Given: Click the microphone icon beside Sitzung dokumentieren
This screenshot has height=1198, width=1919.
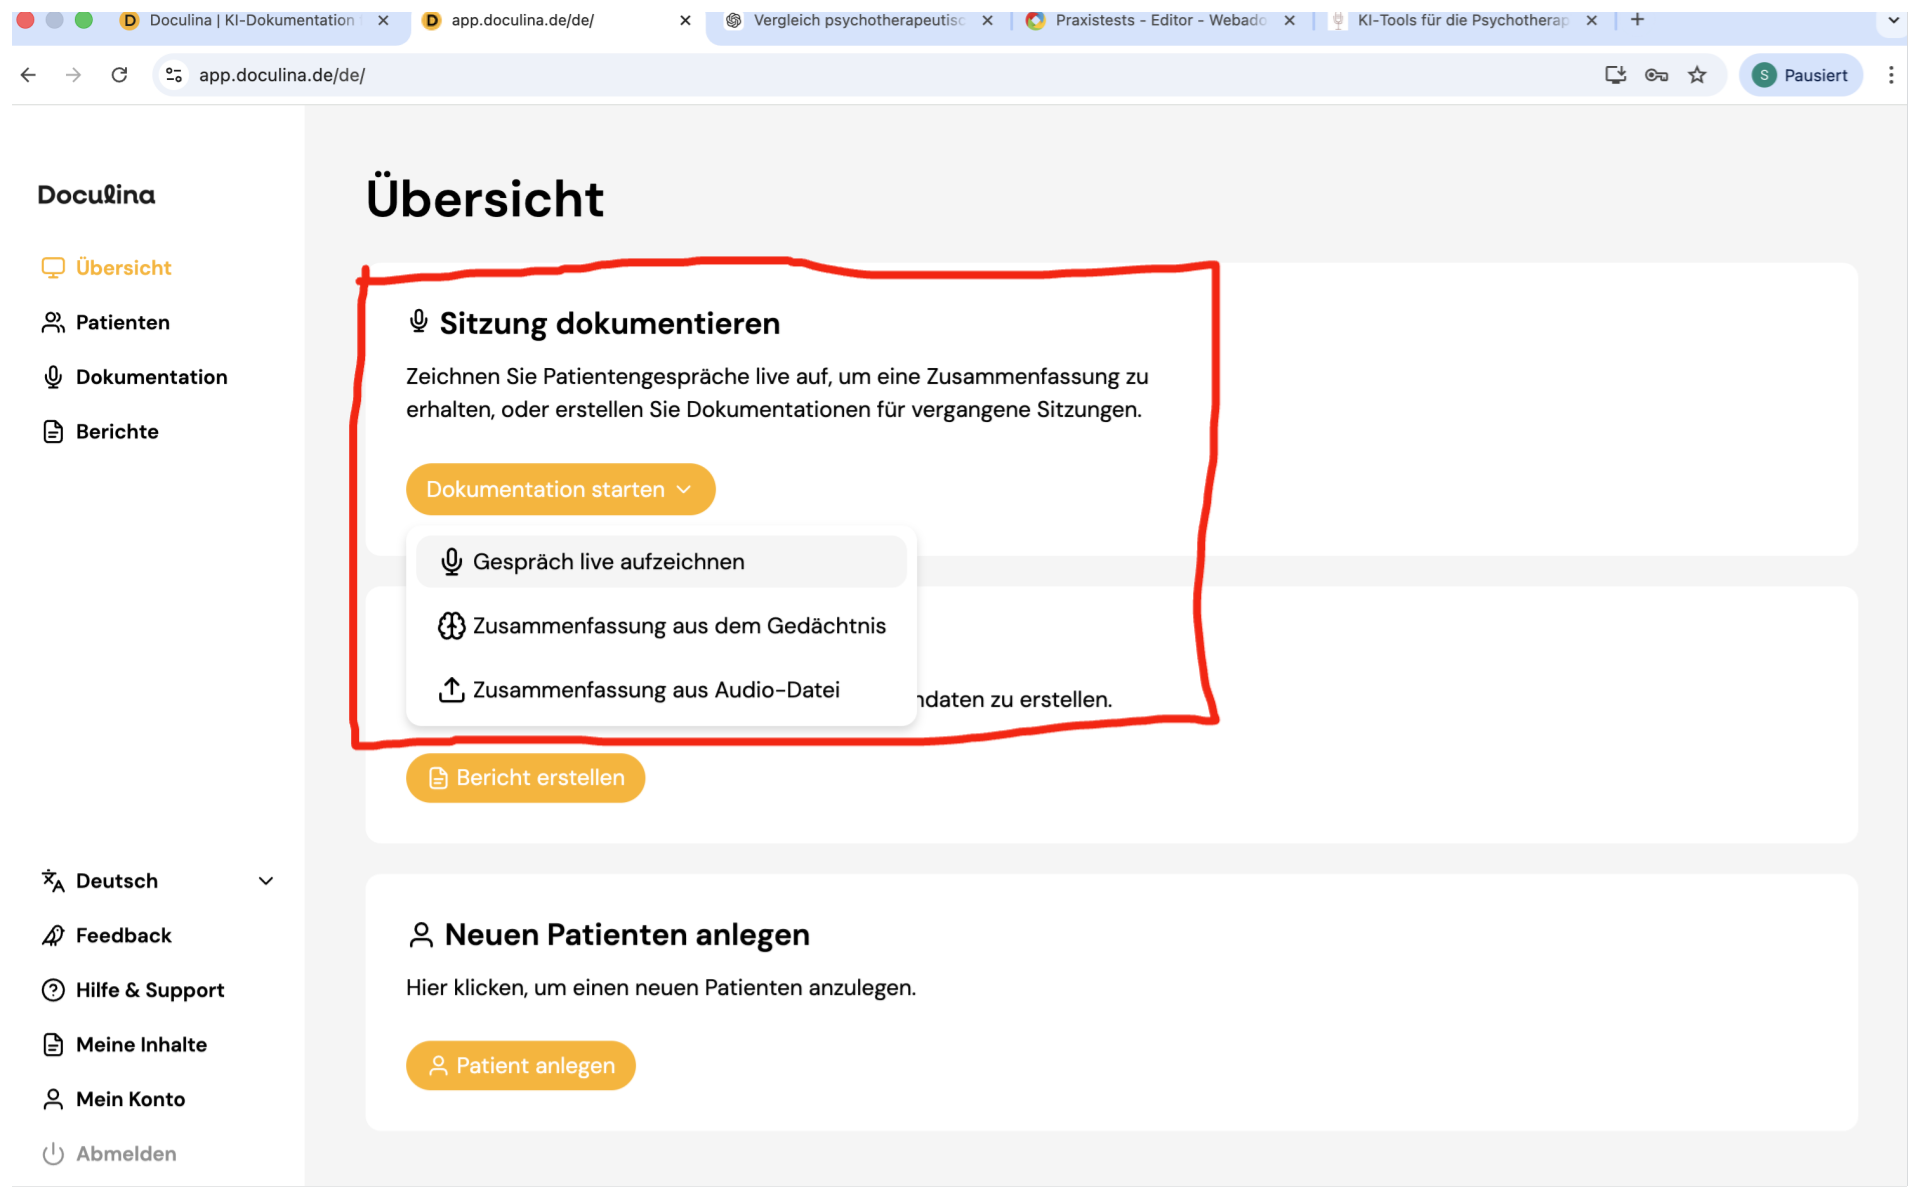Looking at the screenshot, I should point(419,322).
